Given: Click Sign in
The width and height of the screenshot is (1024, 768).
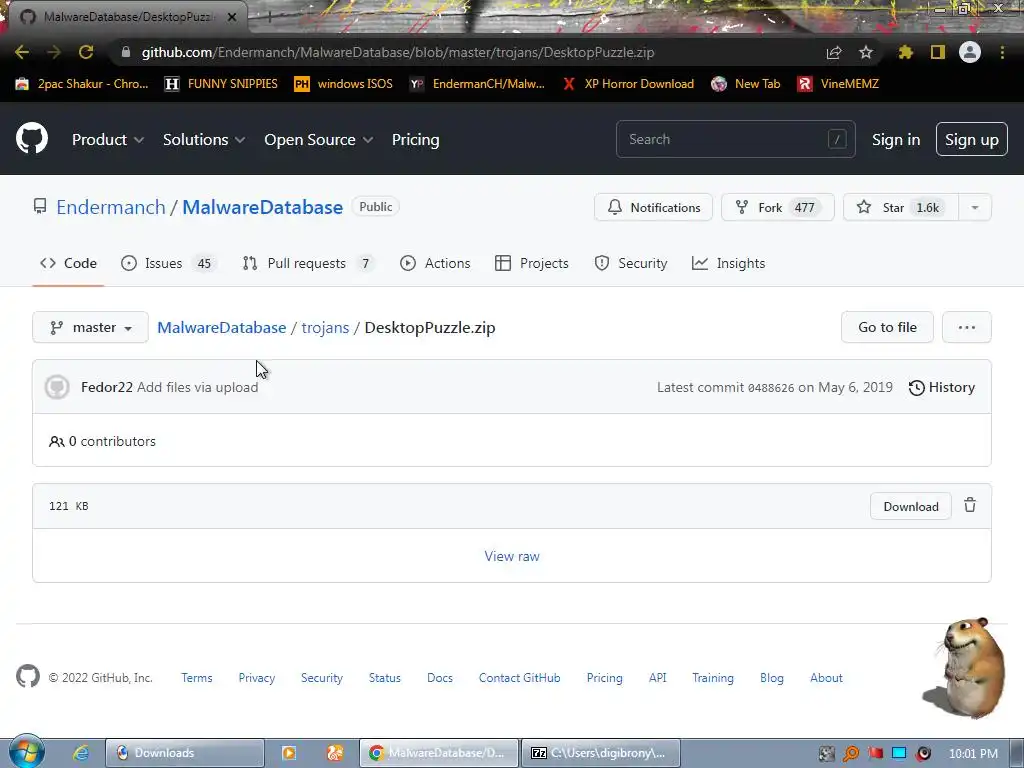Looking at the screenshot, I should pos(896,140).
